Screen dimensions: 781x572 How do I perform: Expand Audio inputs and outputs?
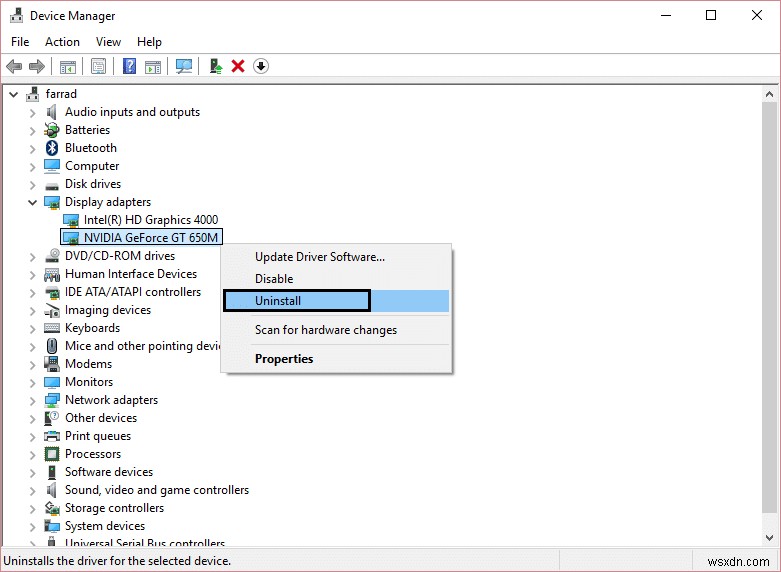[x=32, y=113]
